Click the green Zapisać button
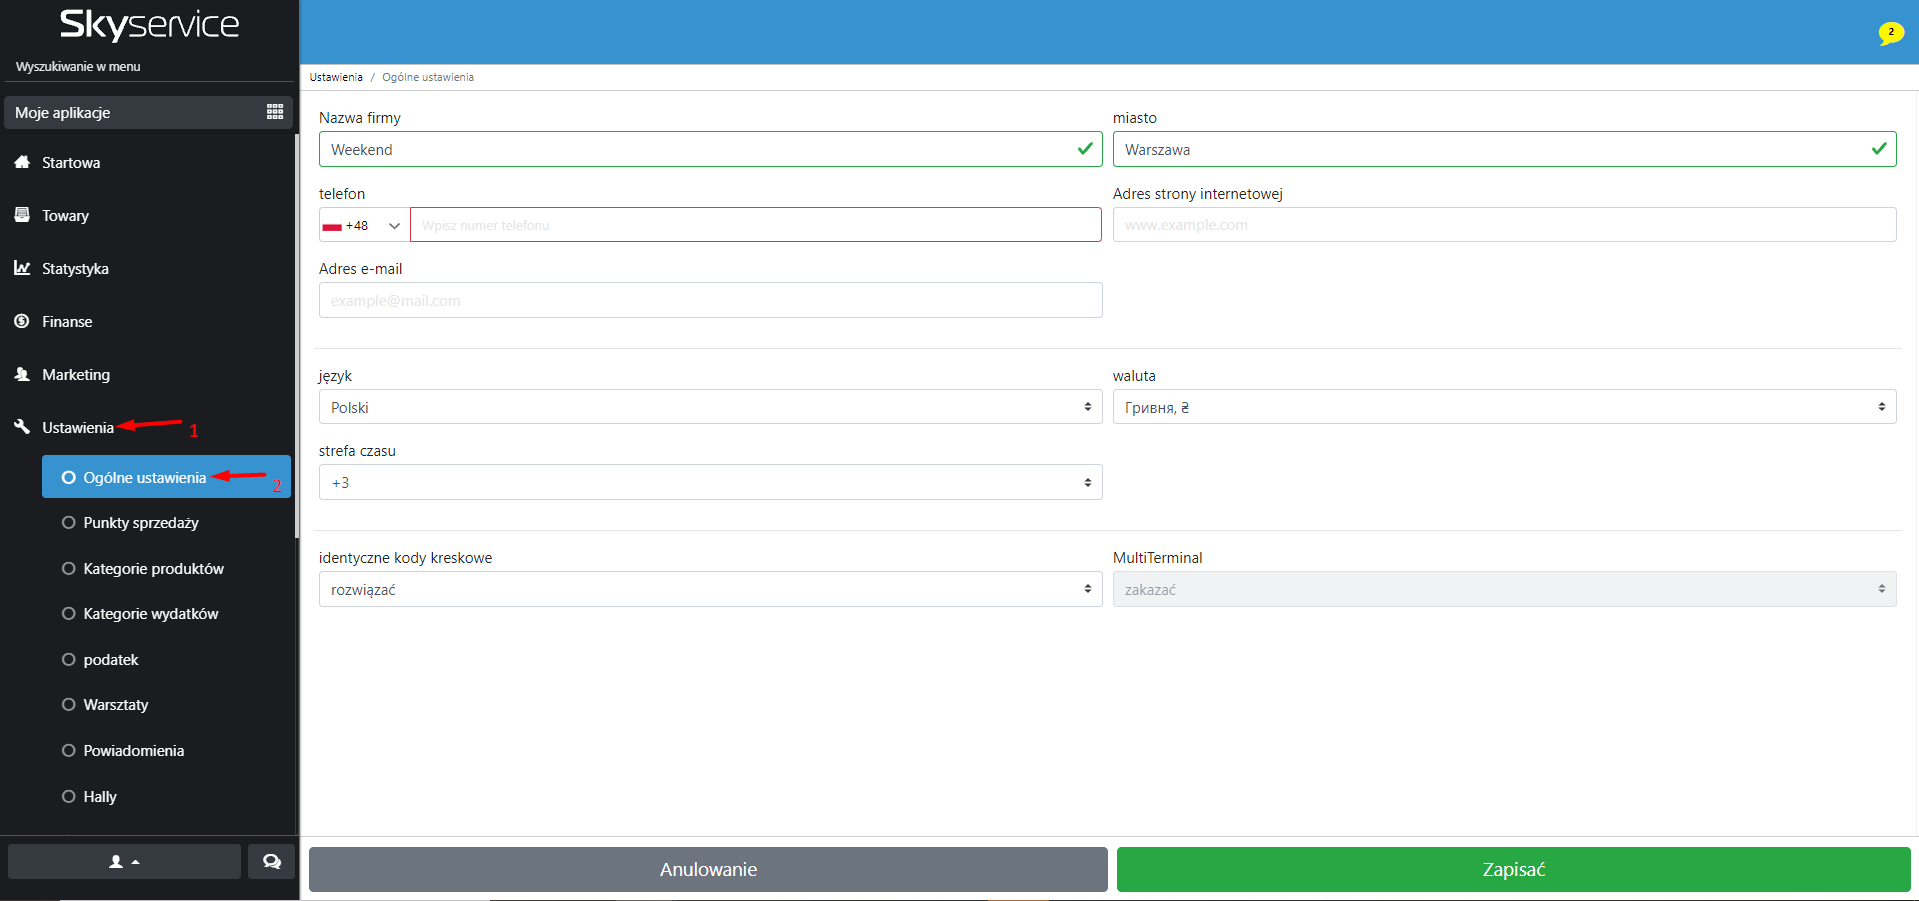Viewport: 1919px width, 901px height. click(1513, 869)
